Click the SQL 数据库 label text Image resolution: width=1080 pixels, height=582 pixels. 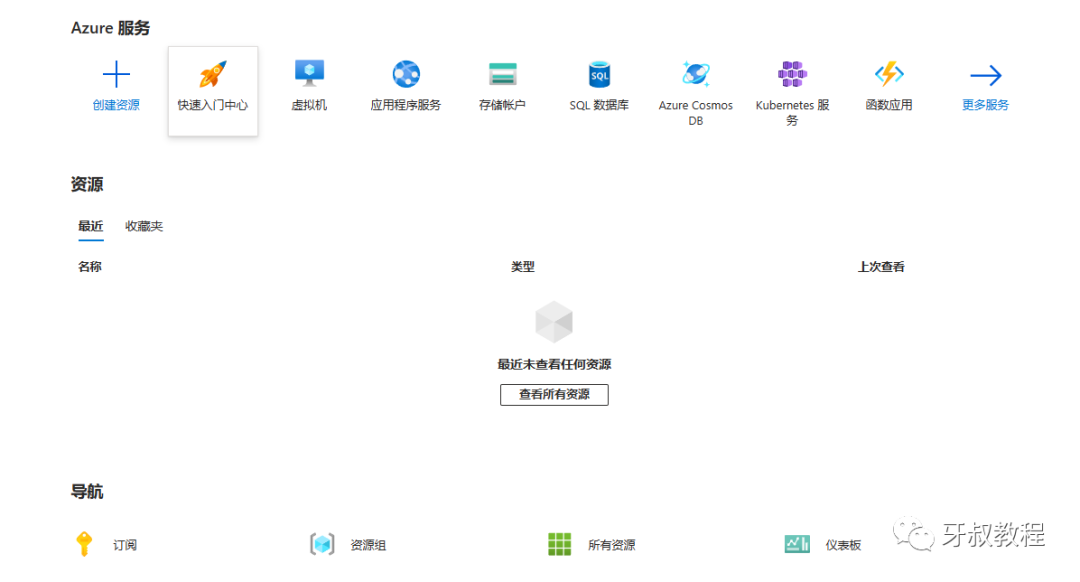click(599, 105)
